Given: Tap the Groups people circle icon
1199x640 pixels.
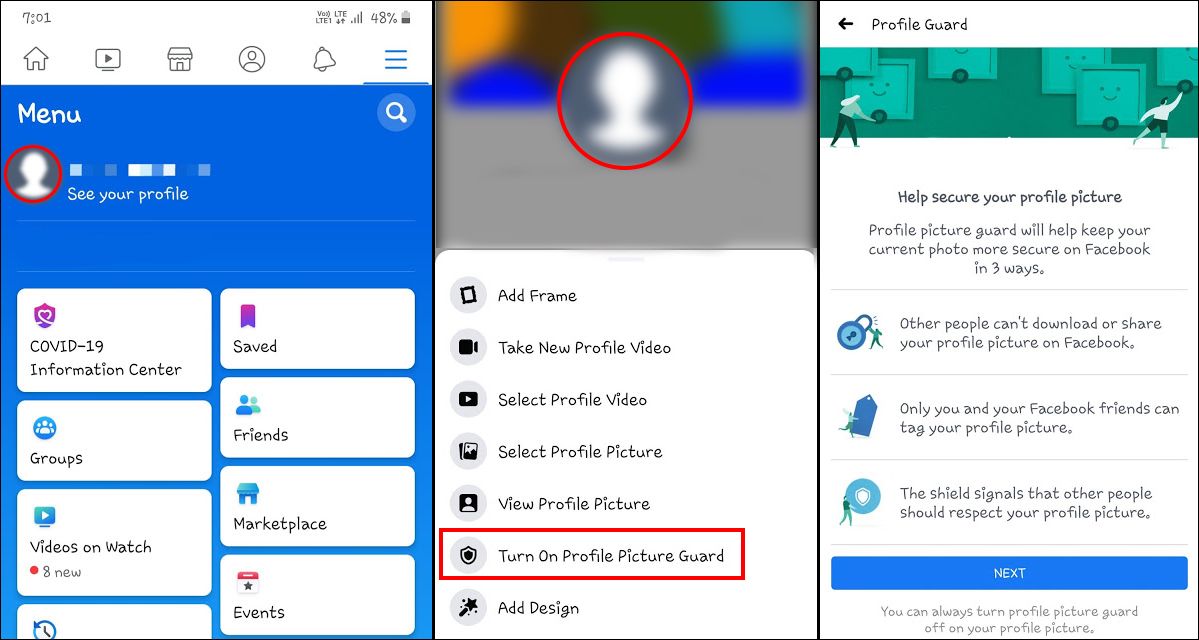Looking at the screenshot, I should coord(45,428).
